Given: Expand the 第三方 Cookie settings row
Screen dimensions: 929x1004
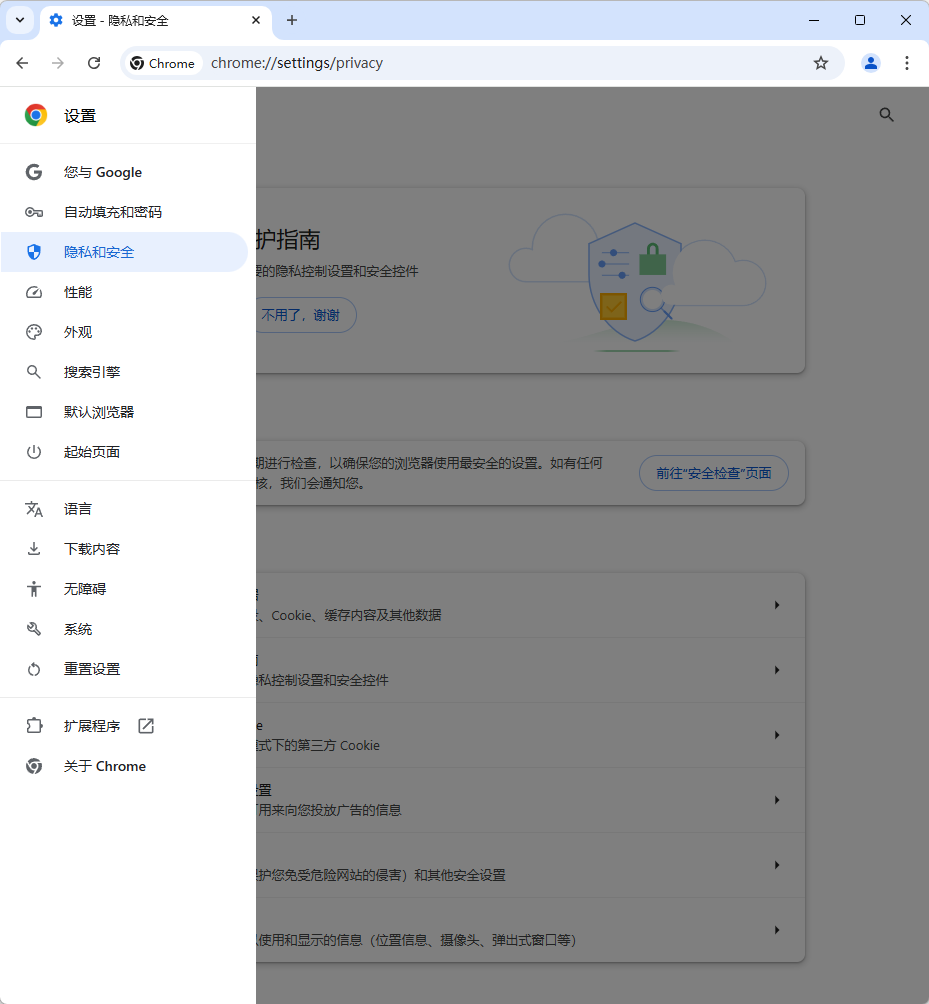Looking at the screenshot, I should click(777, 735).
